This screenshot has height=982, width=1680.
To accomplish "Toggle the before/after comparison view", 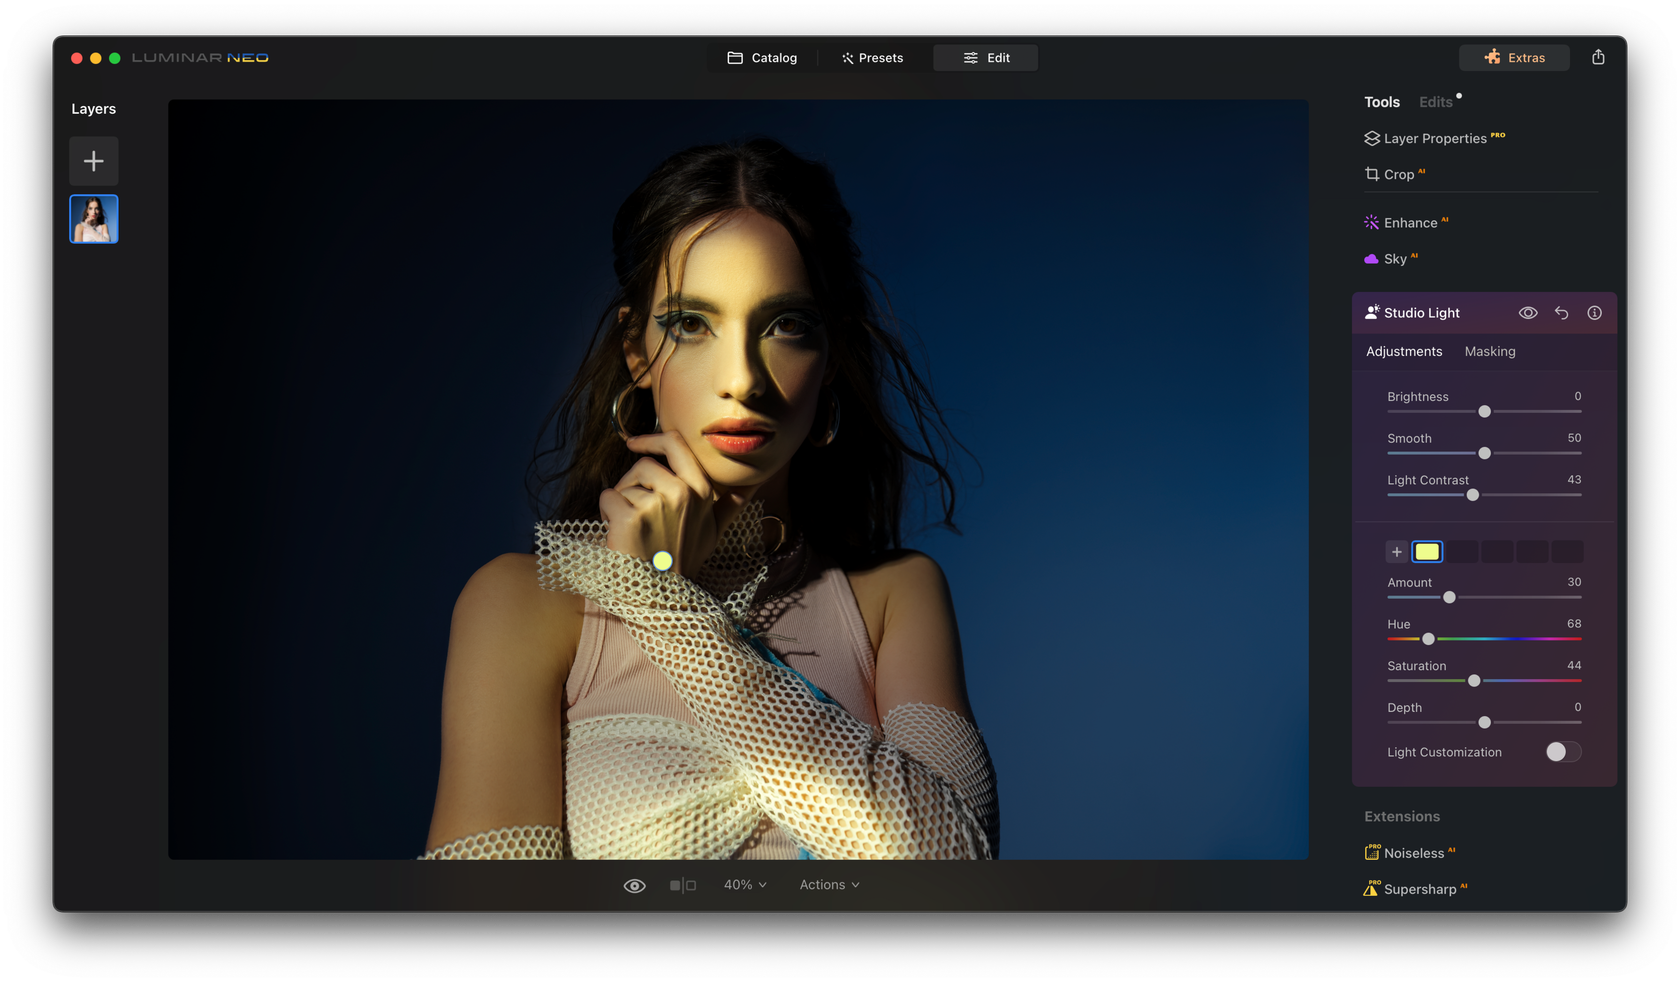I will [x=684, y=884].
